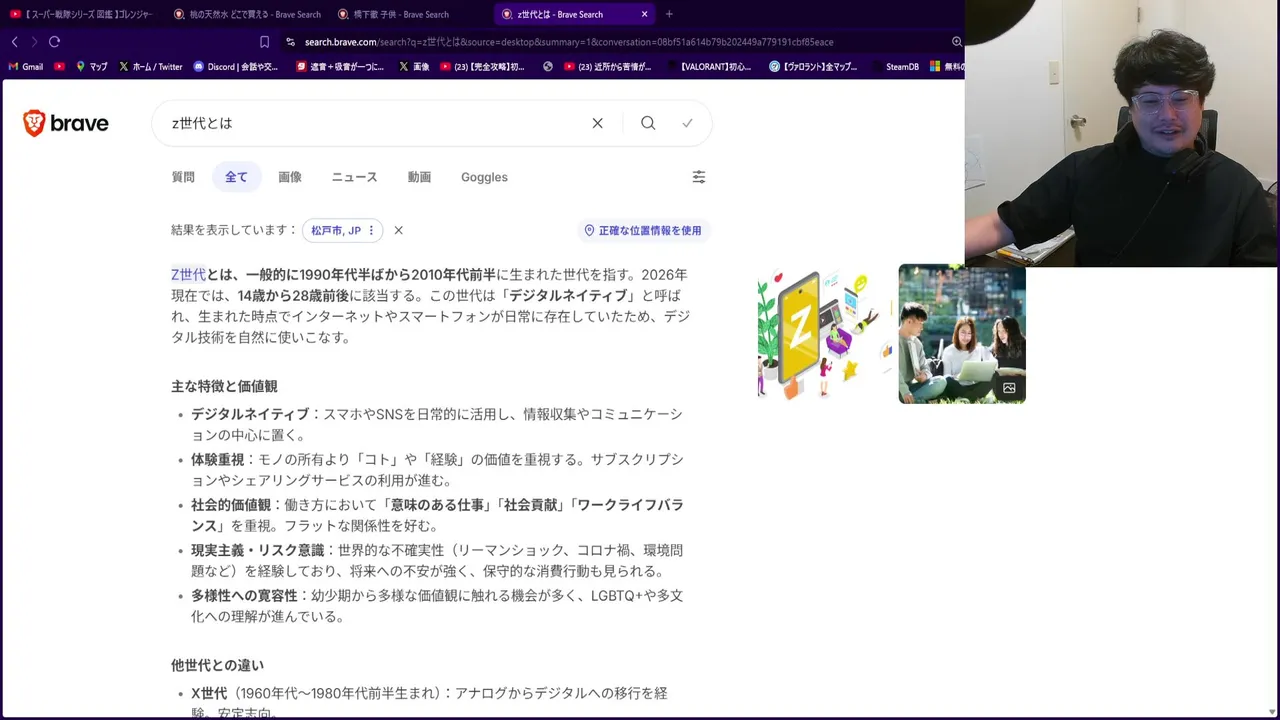The image size is (1280, 720).
Task: Click 社会的価値観 bullet term
Action: tap(231, 505)
